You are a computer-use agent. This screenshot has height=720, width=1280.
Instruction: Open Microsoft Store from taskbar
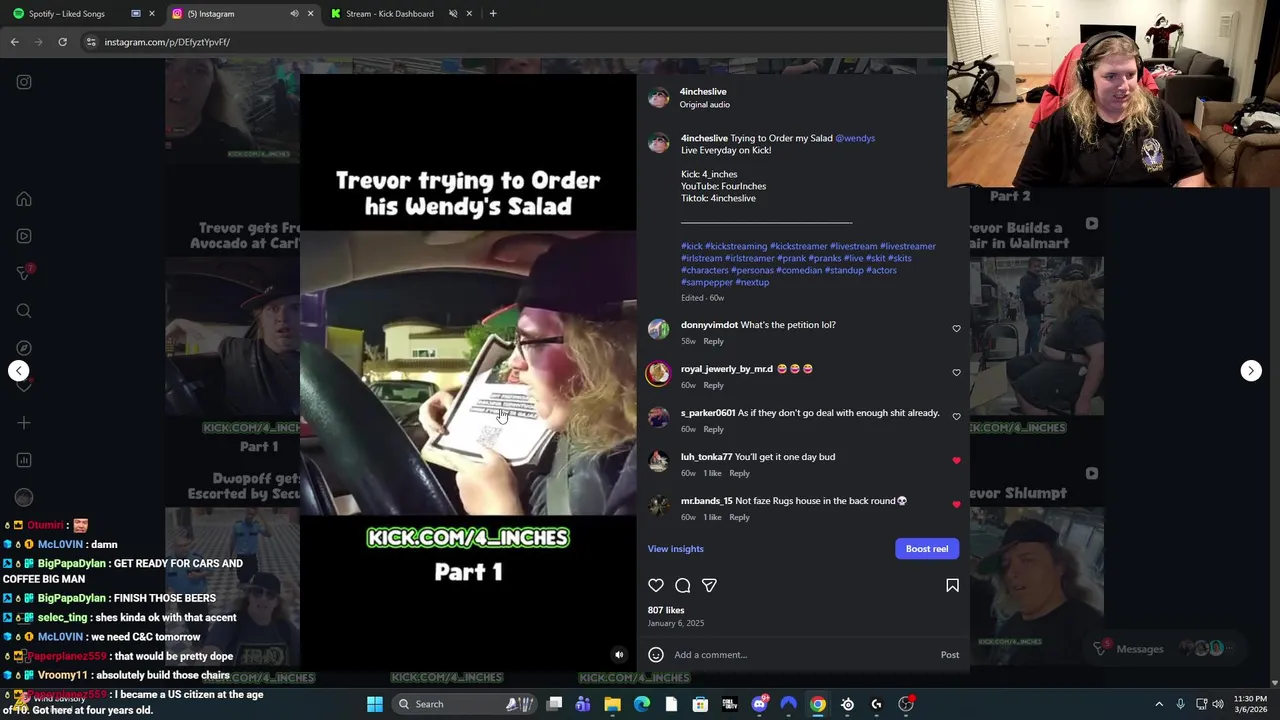click(700, 704)
